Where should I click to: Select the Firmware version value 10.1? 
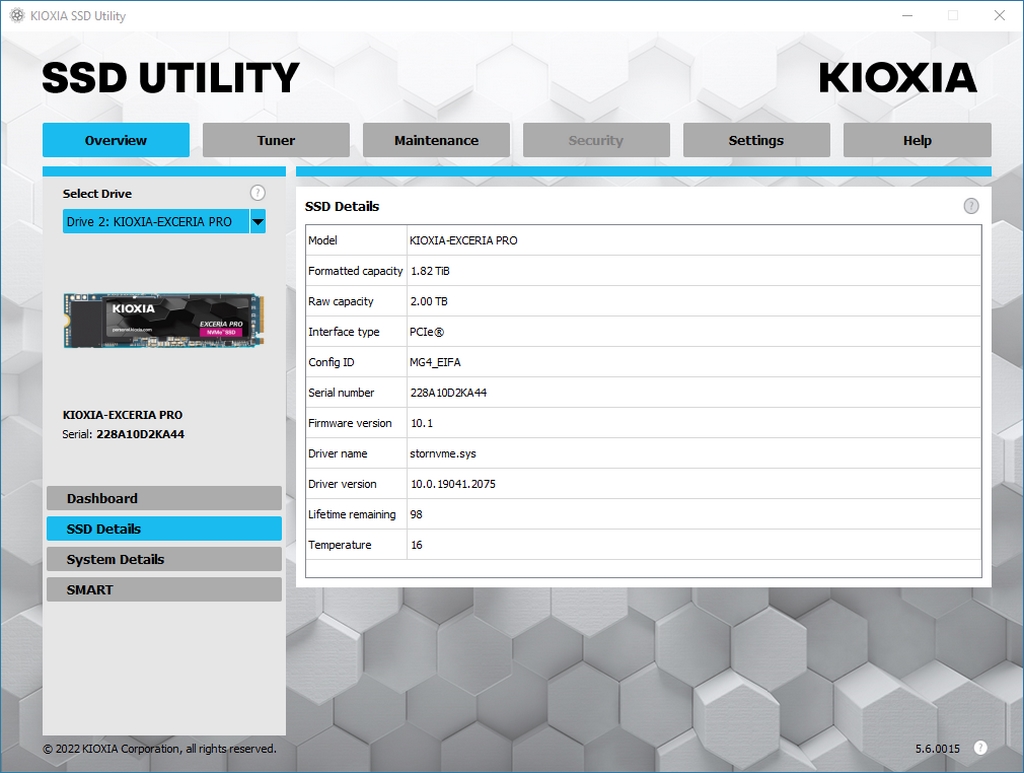[x=421, y=423]
